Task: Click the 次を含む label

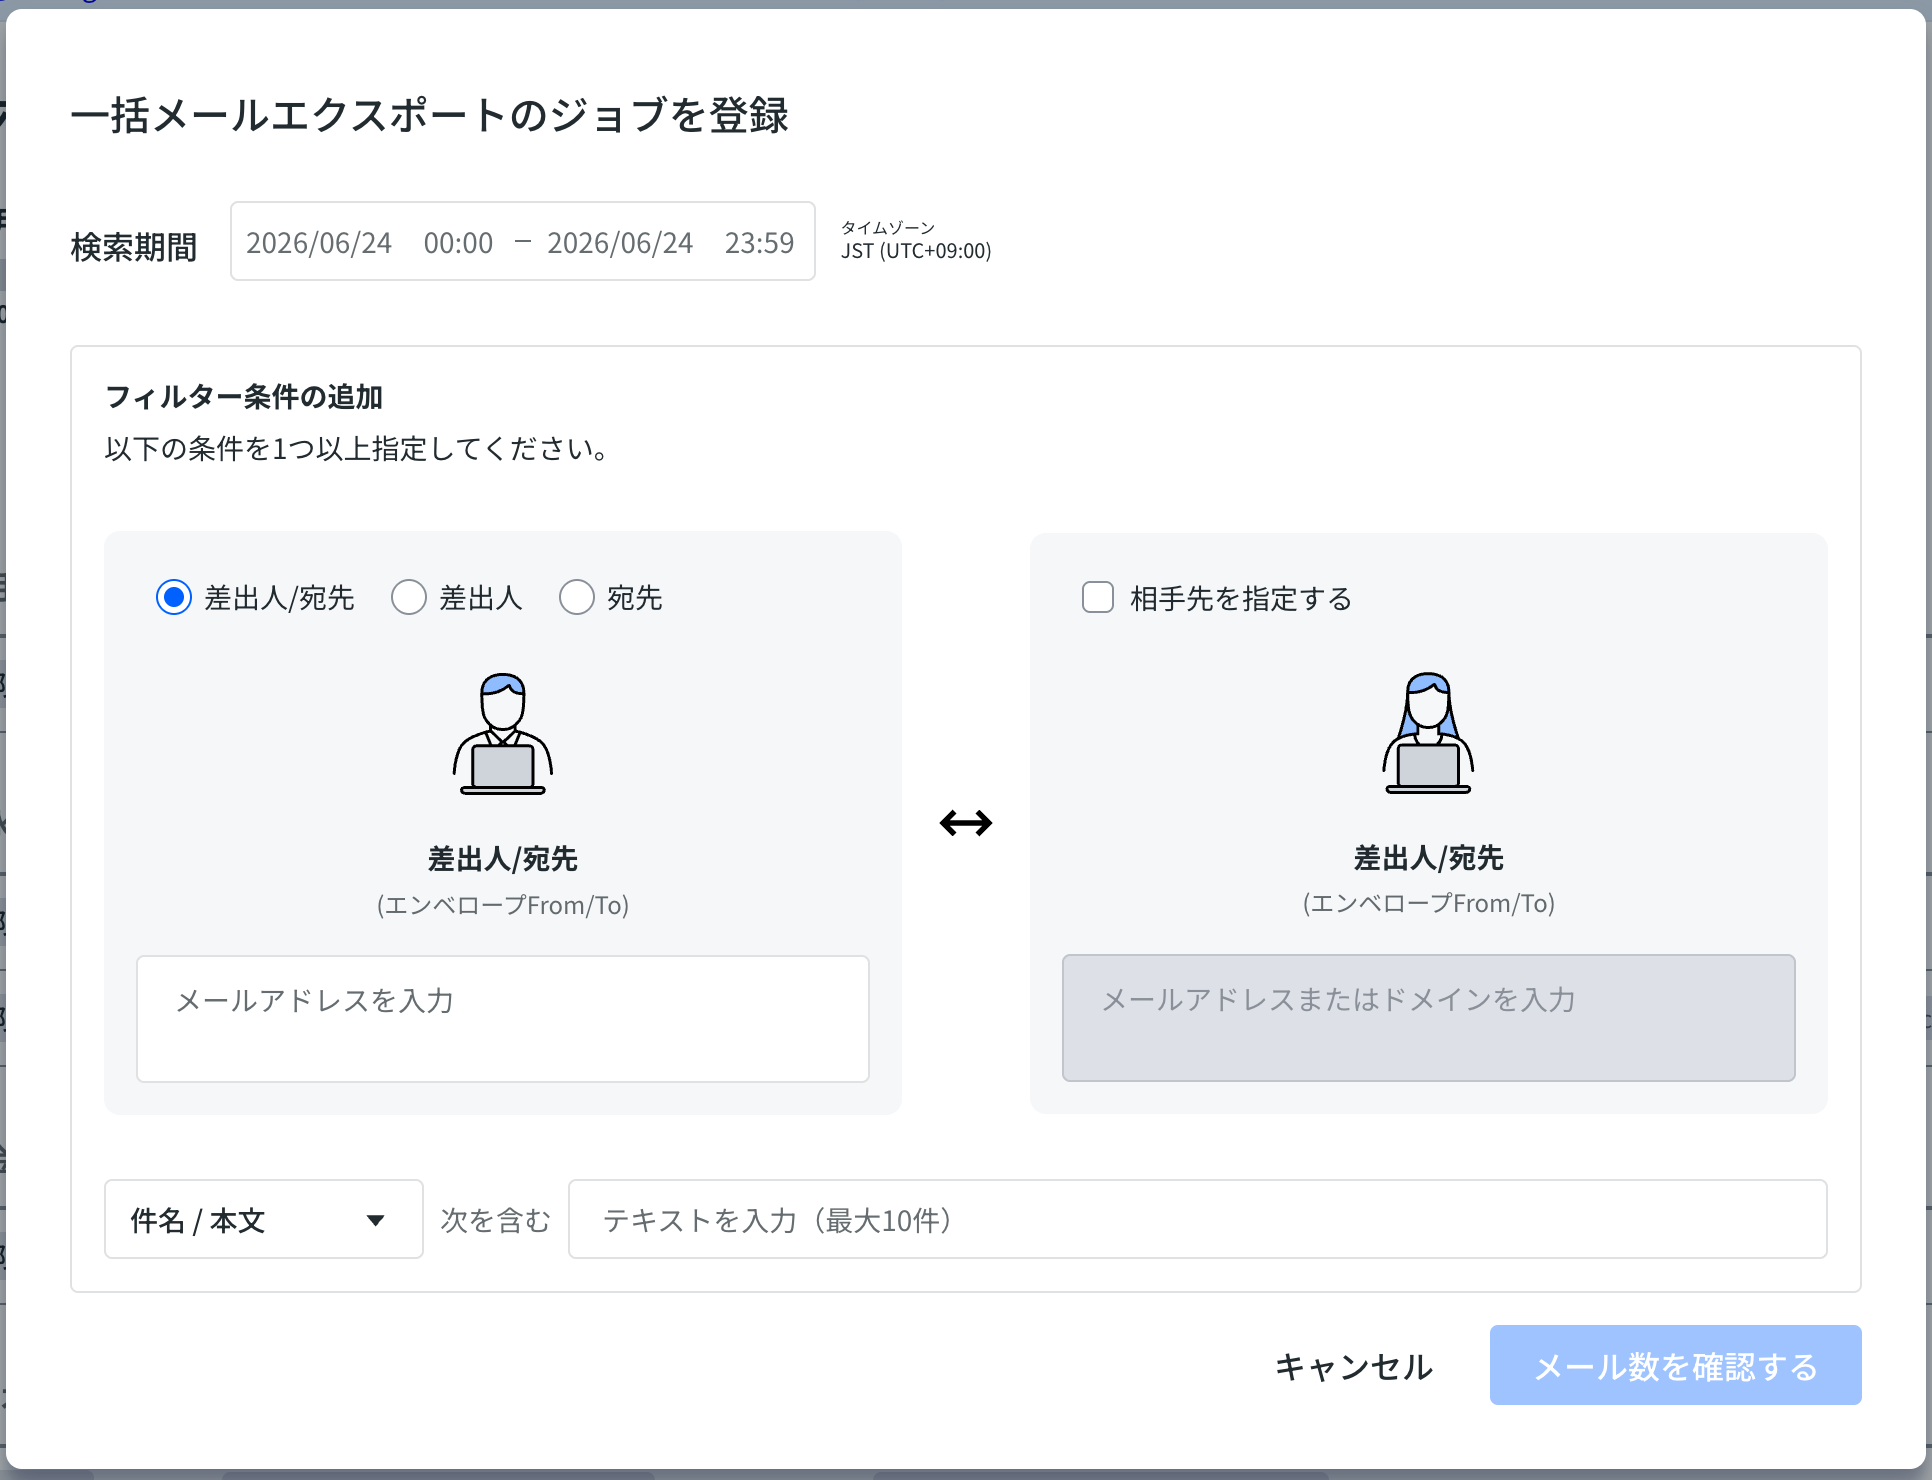Action: point(496,1220)
